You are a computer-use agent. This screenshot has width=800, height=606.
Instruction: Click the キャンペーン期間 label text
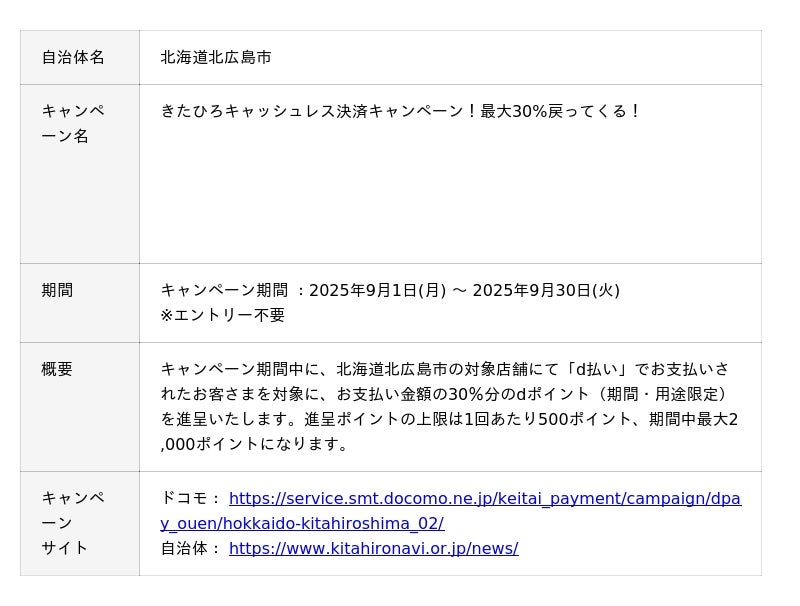point(224,290)
